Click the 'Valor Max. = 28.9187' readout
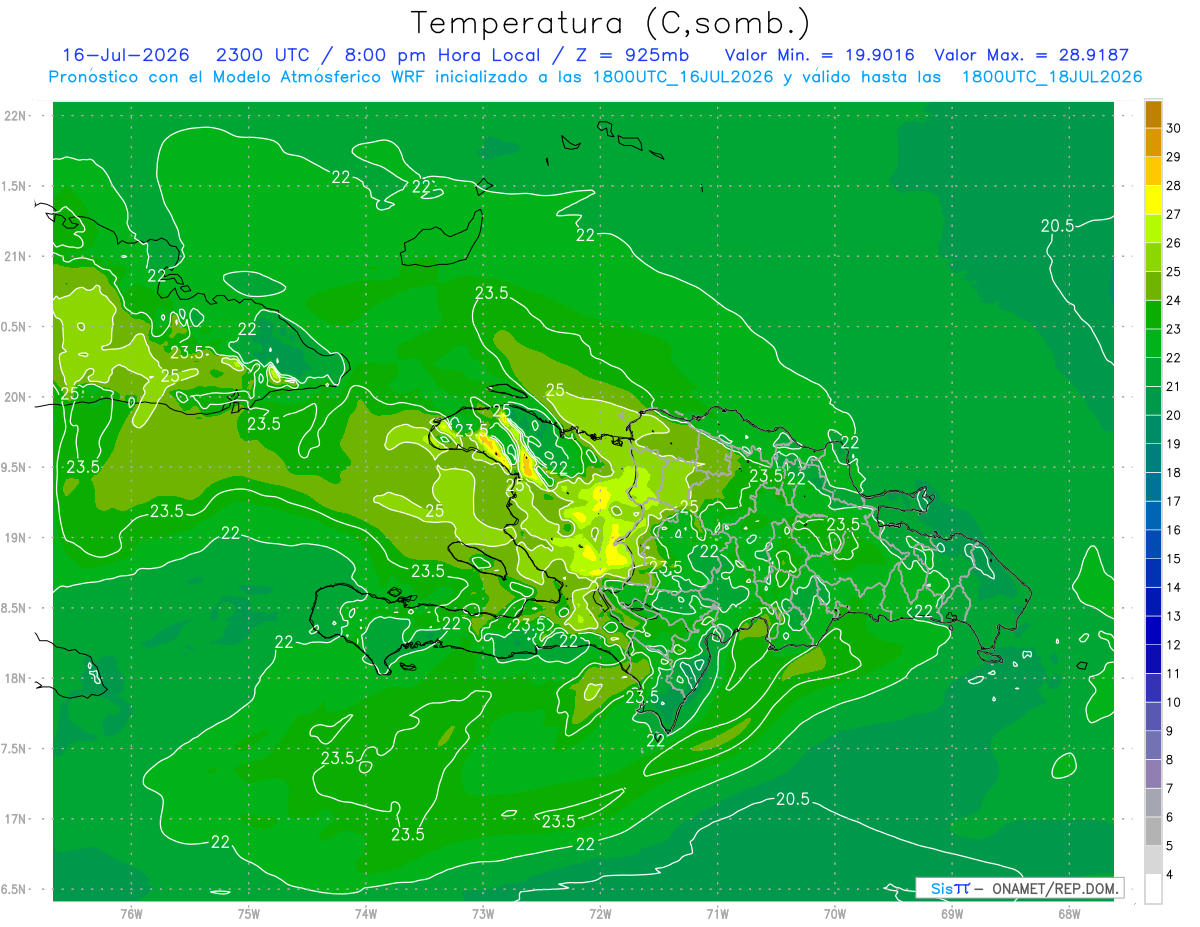The image size is (1200, 927). pos(1031,55)
